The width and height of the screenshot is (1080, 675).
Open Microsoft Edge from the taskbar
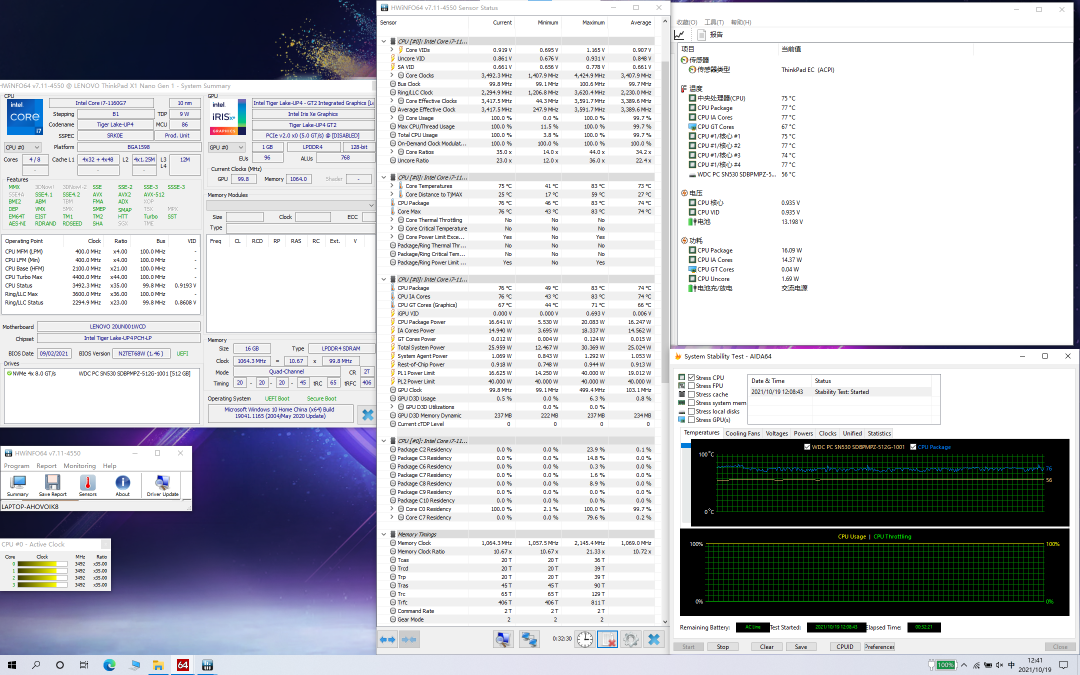pyautogui.click(x=110, y=665)
